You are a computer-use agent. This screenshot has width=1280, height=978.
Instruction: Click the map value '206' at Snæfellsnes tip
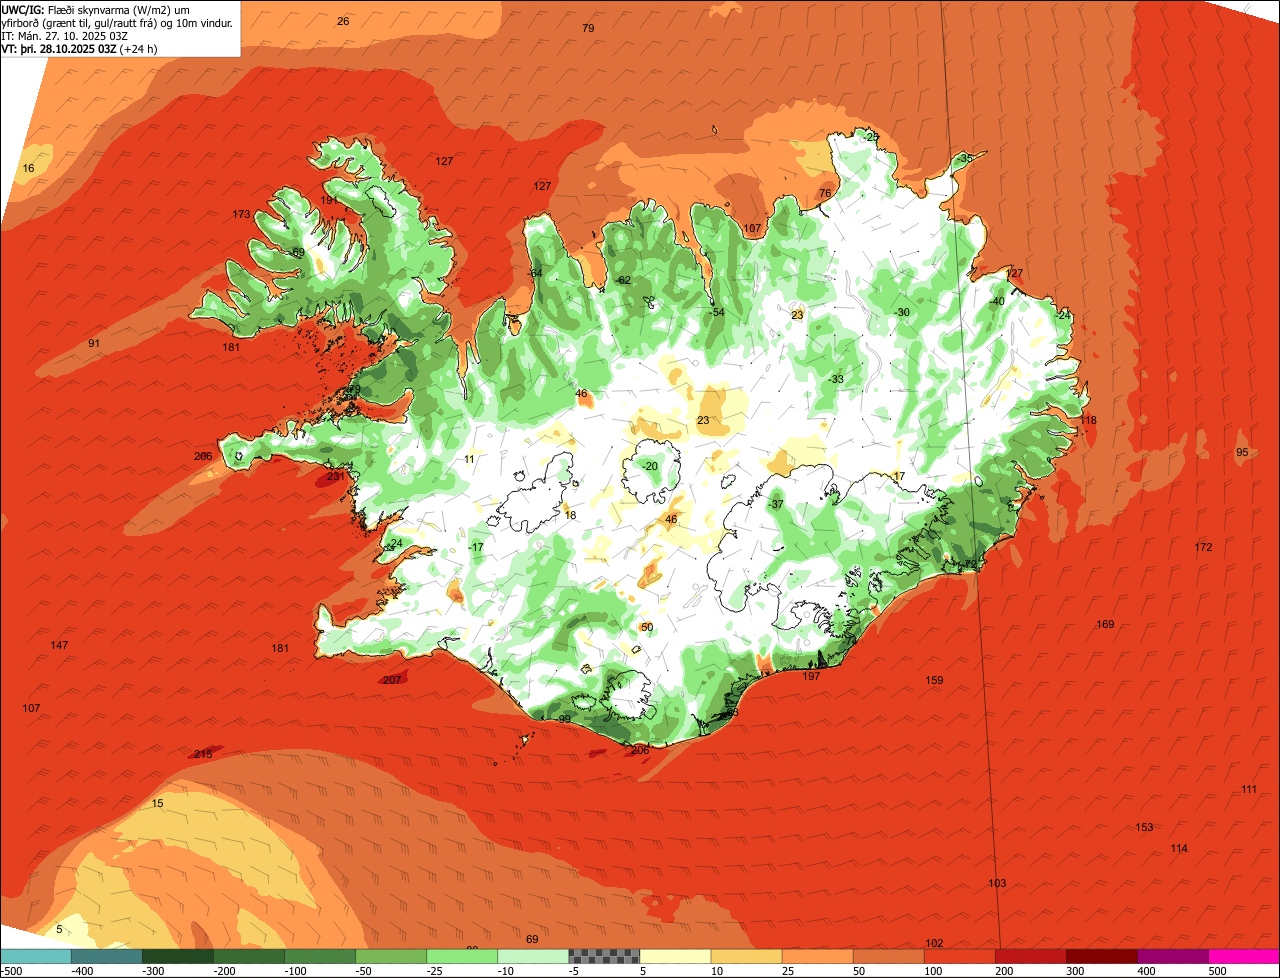click(203, 456)
